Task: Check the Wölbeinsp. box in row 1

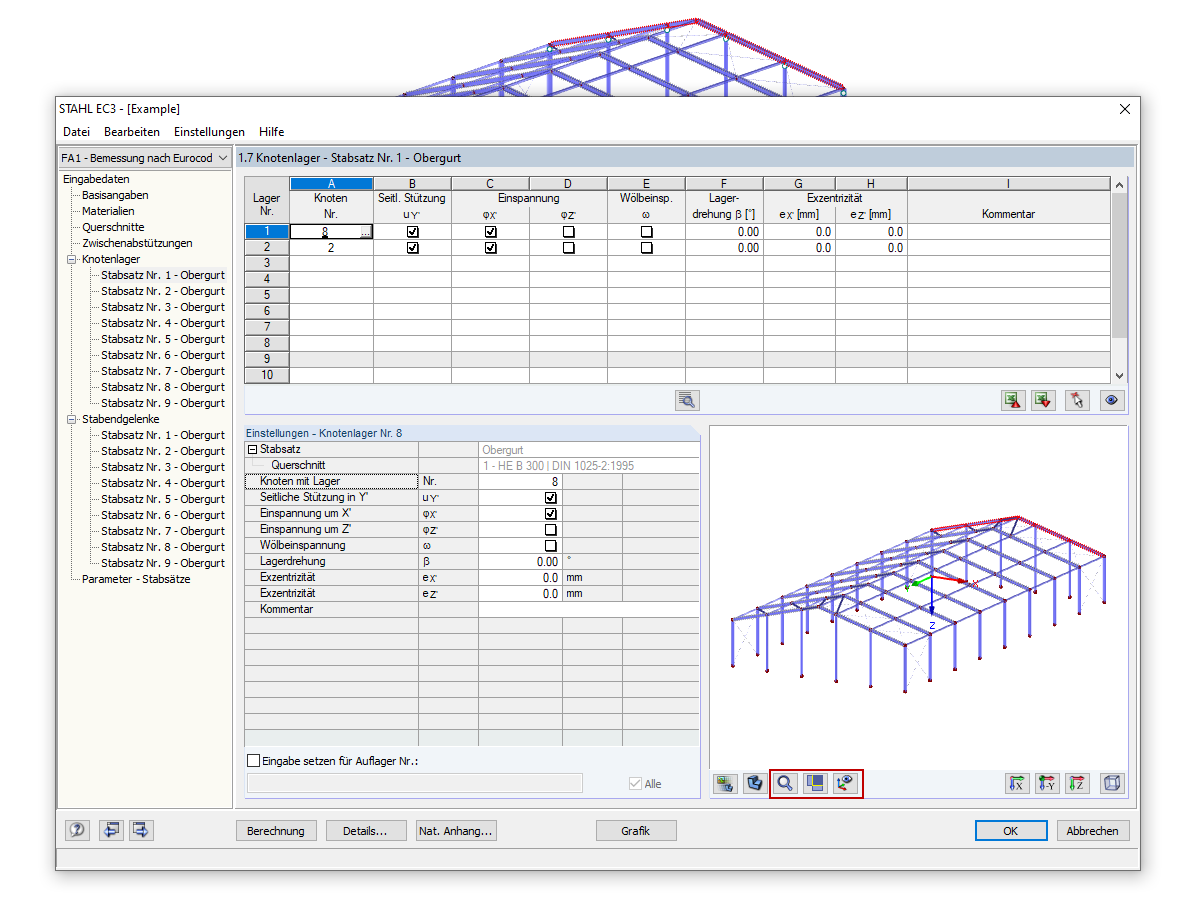Action: [647, 231]
